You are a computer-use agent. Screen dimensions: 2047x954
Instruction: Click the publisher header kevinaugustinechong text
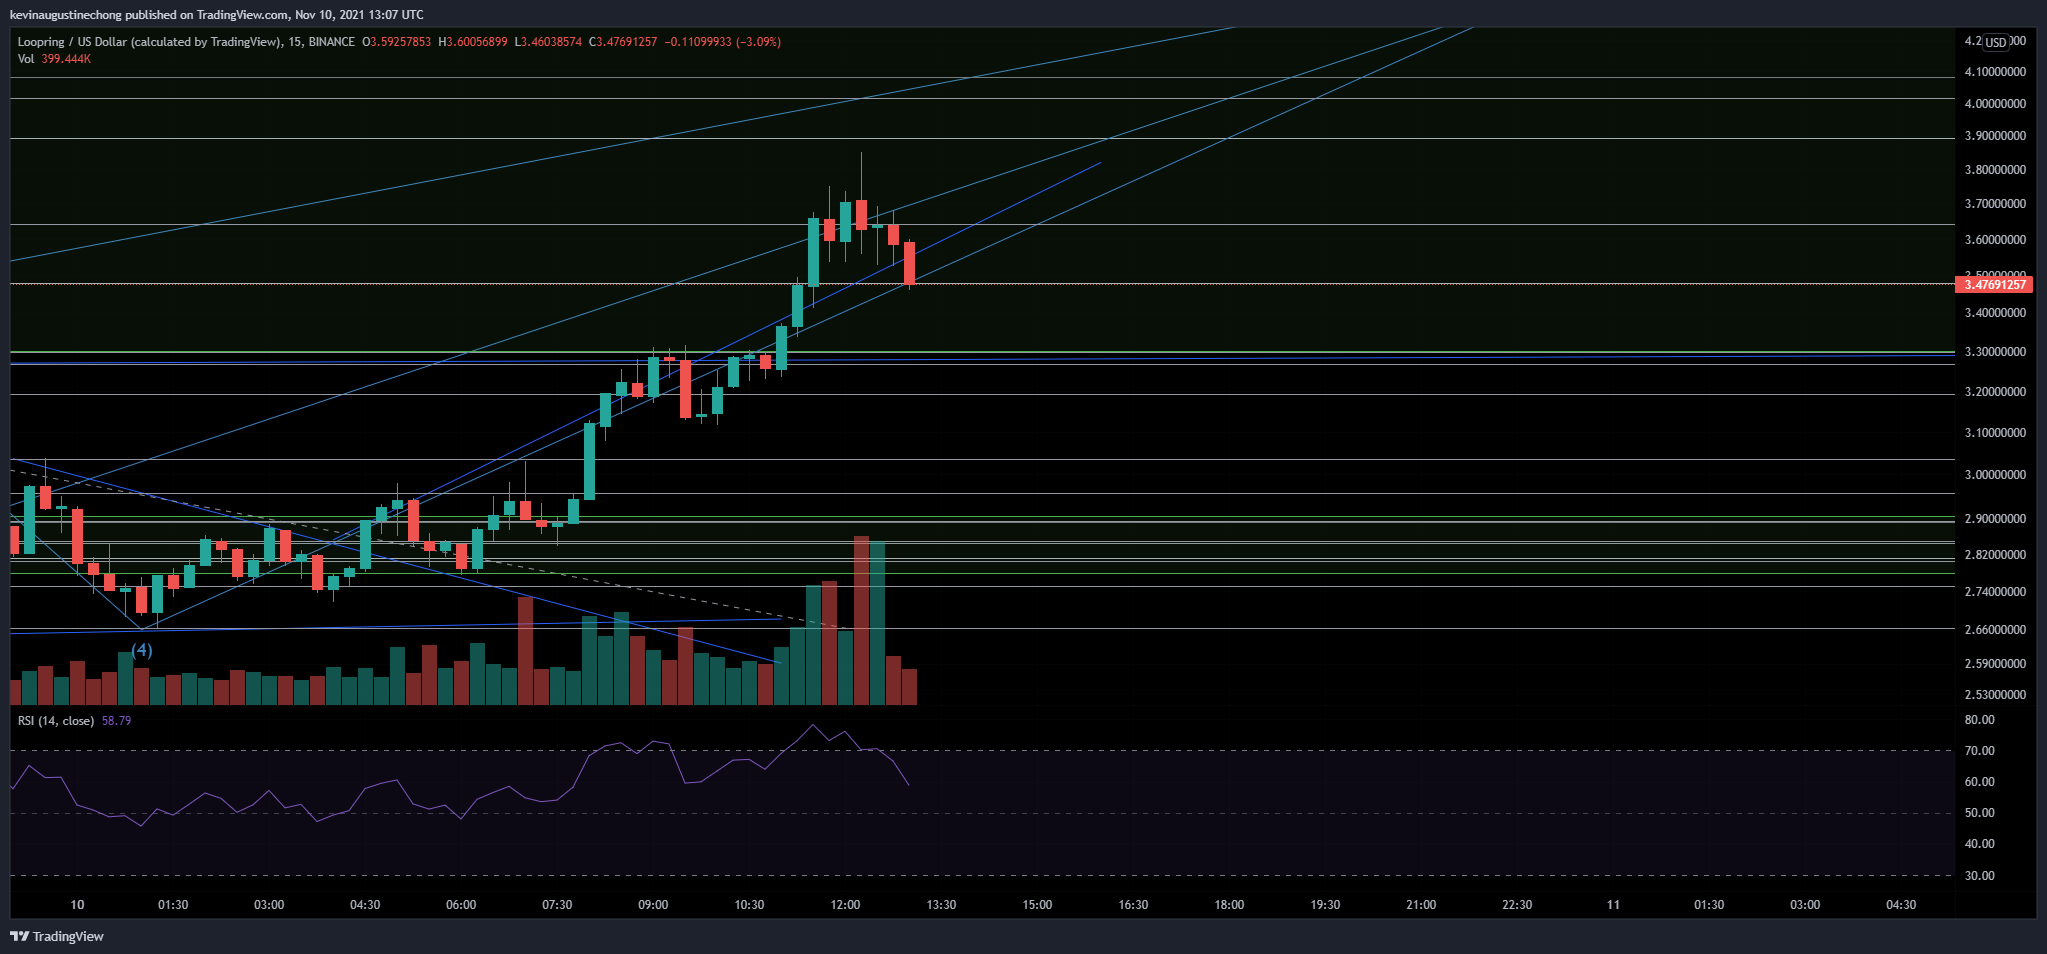[x=66, y=15]
